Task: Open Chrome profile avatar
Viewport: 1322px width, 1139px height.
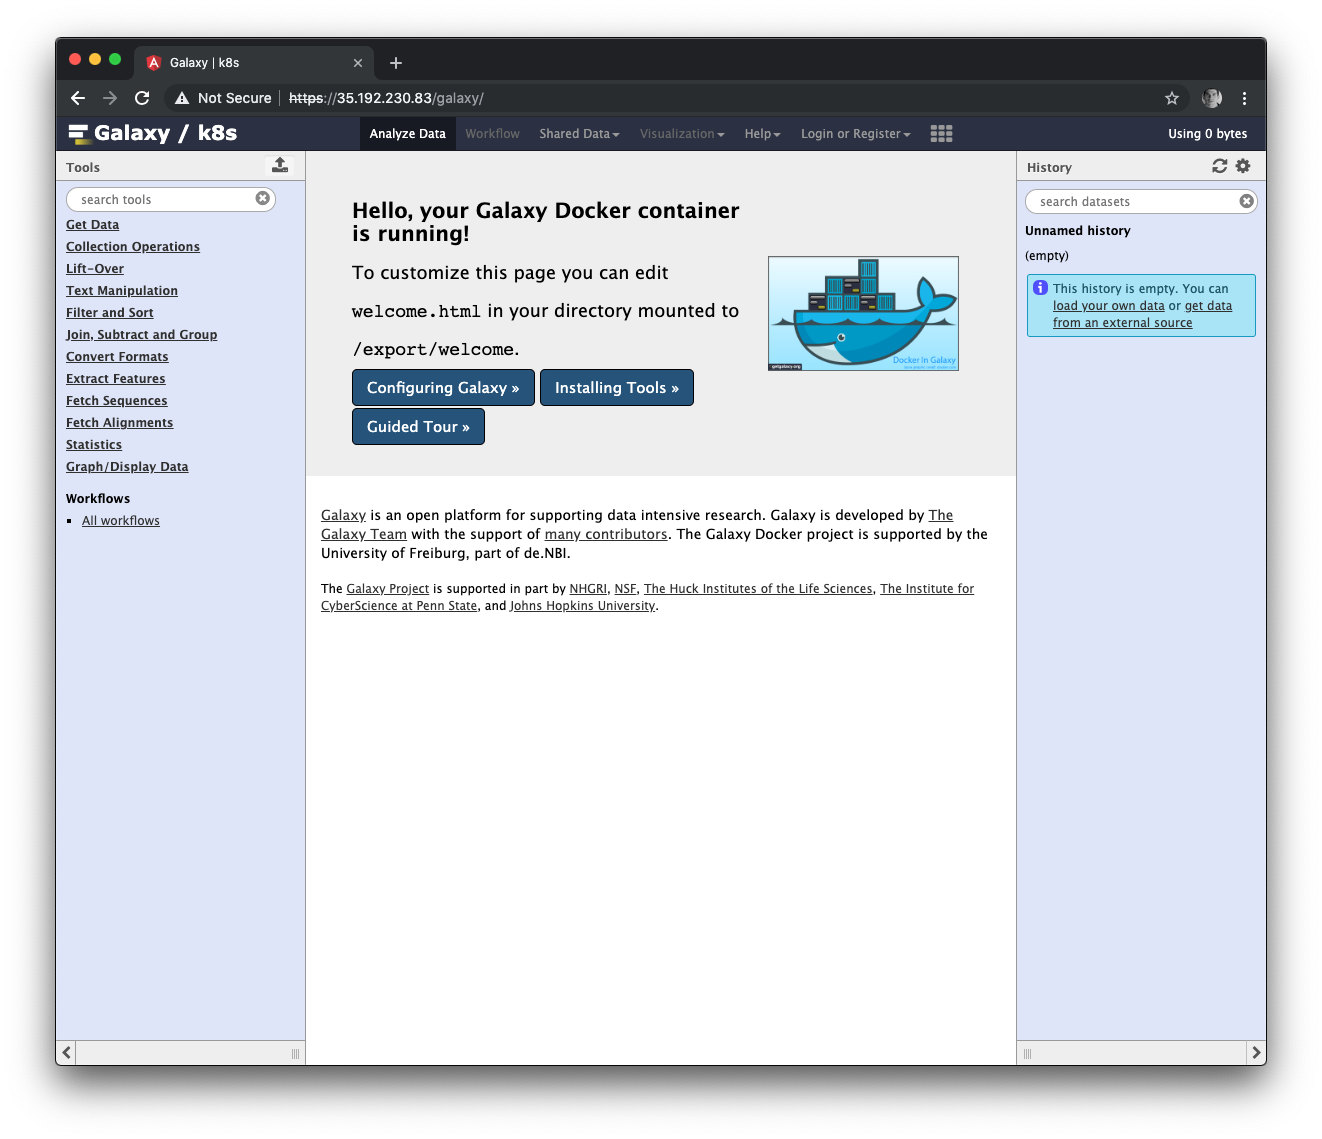Action: (x=1212, y=98)
